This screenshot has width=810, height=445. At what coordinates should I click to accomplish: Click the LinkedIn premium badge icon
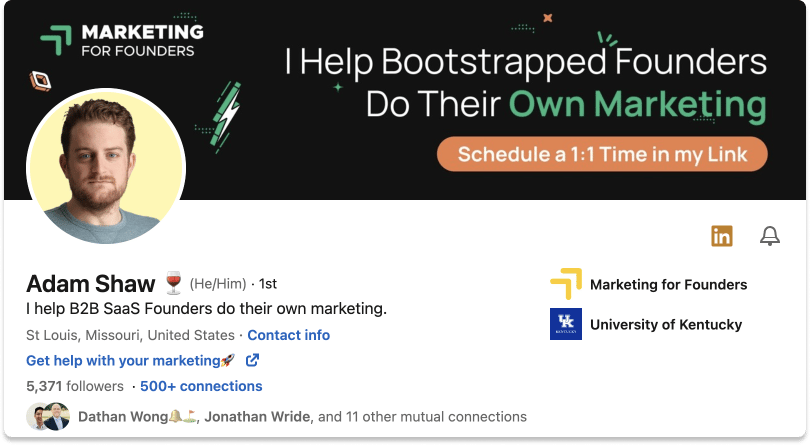[722, 236]
